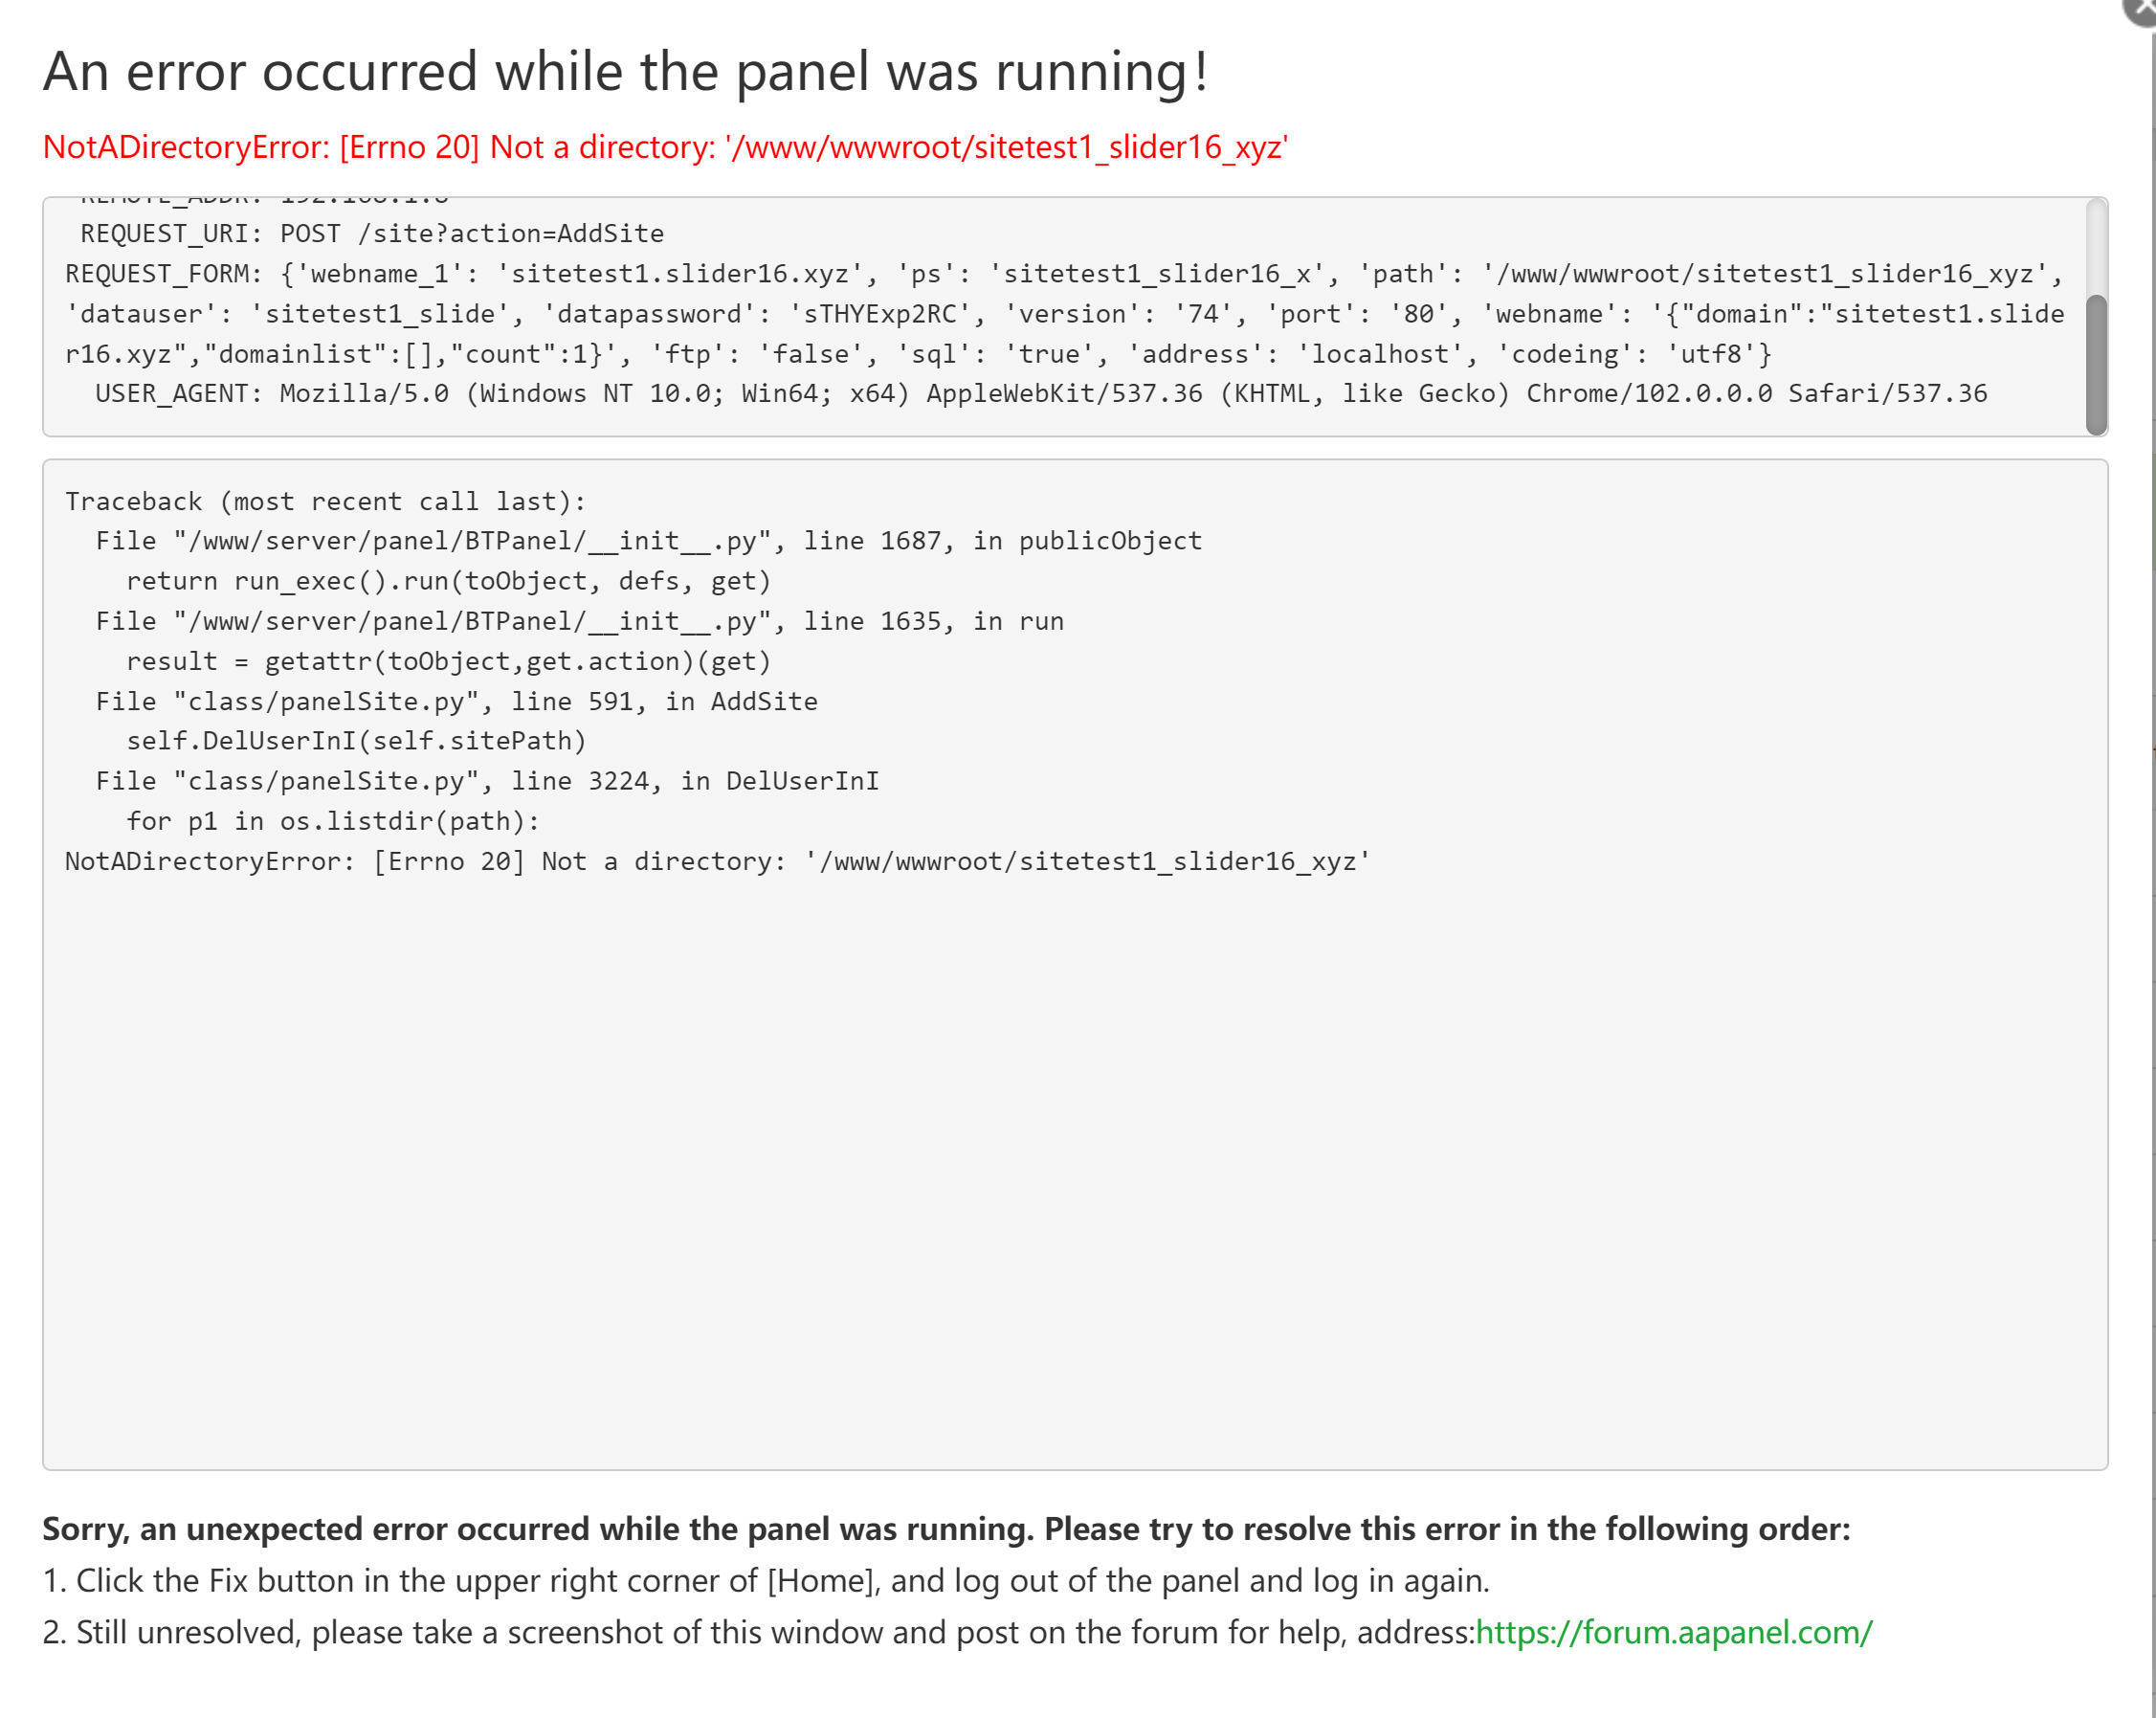Click the final NotADirectoryError line in traceback
Screen dimensions: 2156x1718
pyautogui.click(x=717, y=862)
